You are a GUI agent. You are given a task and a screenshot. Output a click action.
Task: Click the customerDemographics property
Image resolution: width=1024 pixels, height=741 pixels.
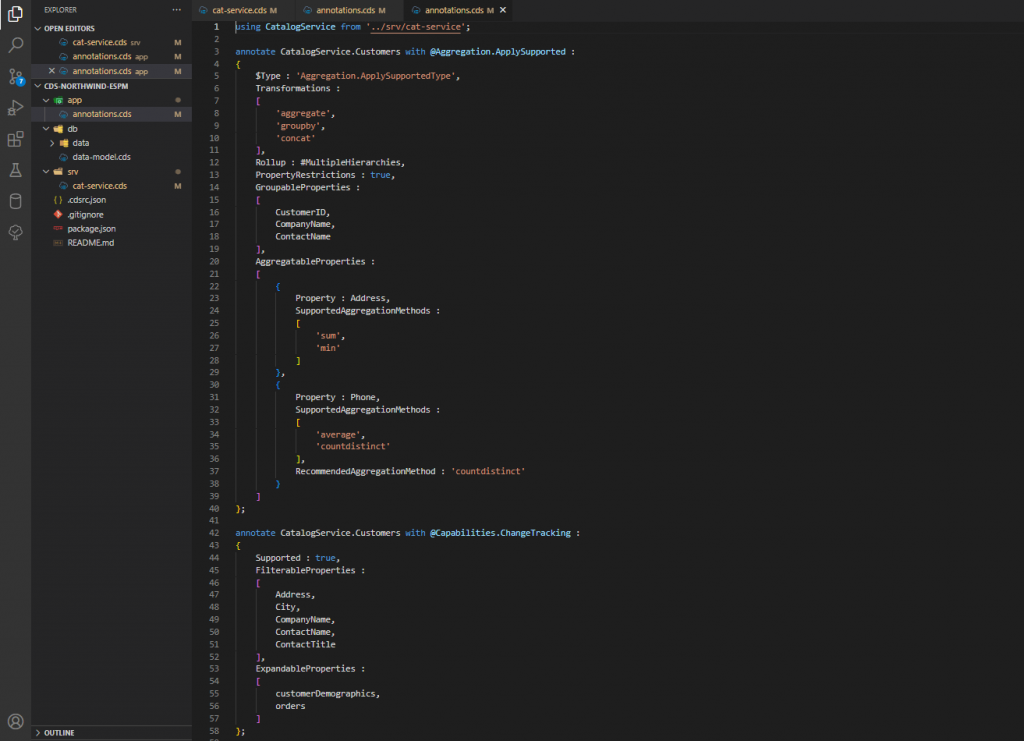tap(325, 693)
